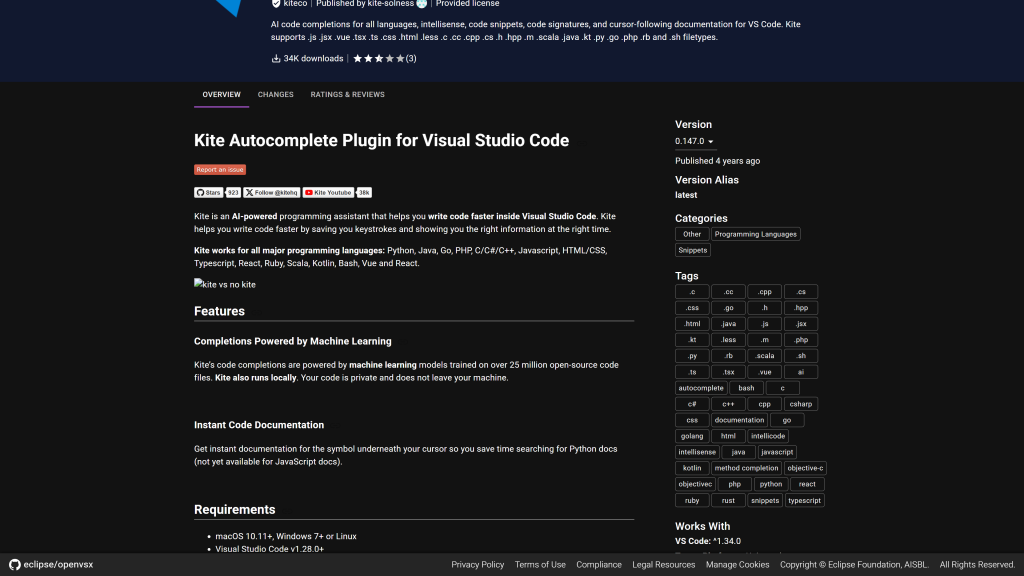Click the typescript tag
The image size is (1024, 576).
(805, 501)
